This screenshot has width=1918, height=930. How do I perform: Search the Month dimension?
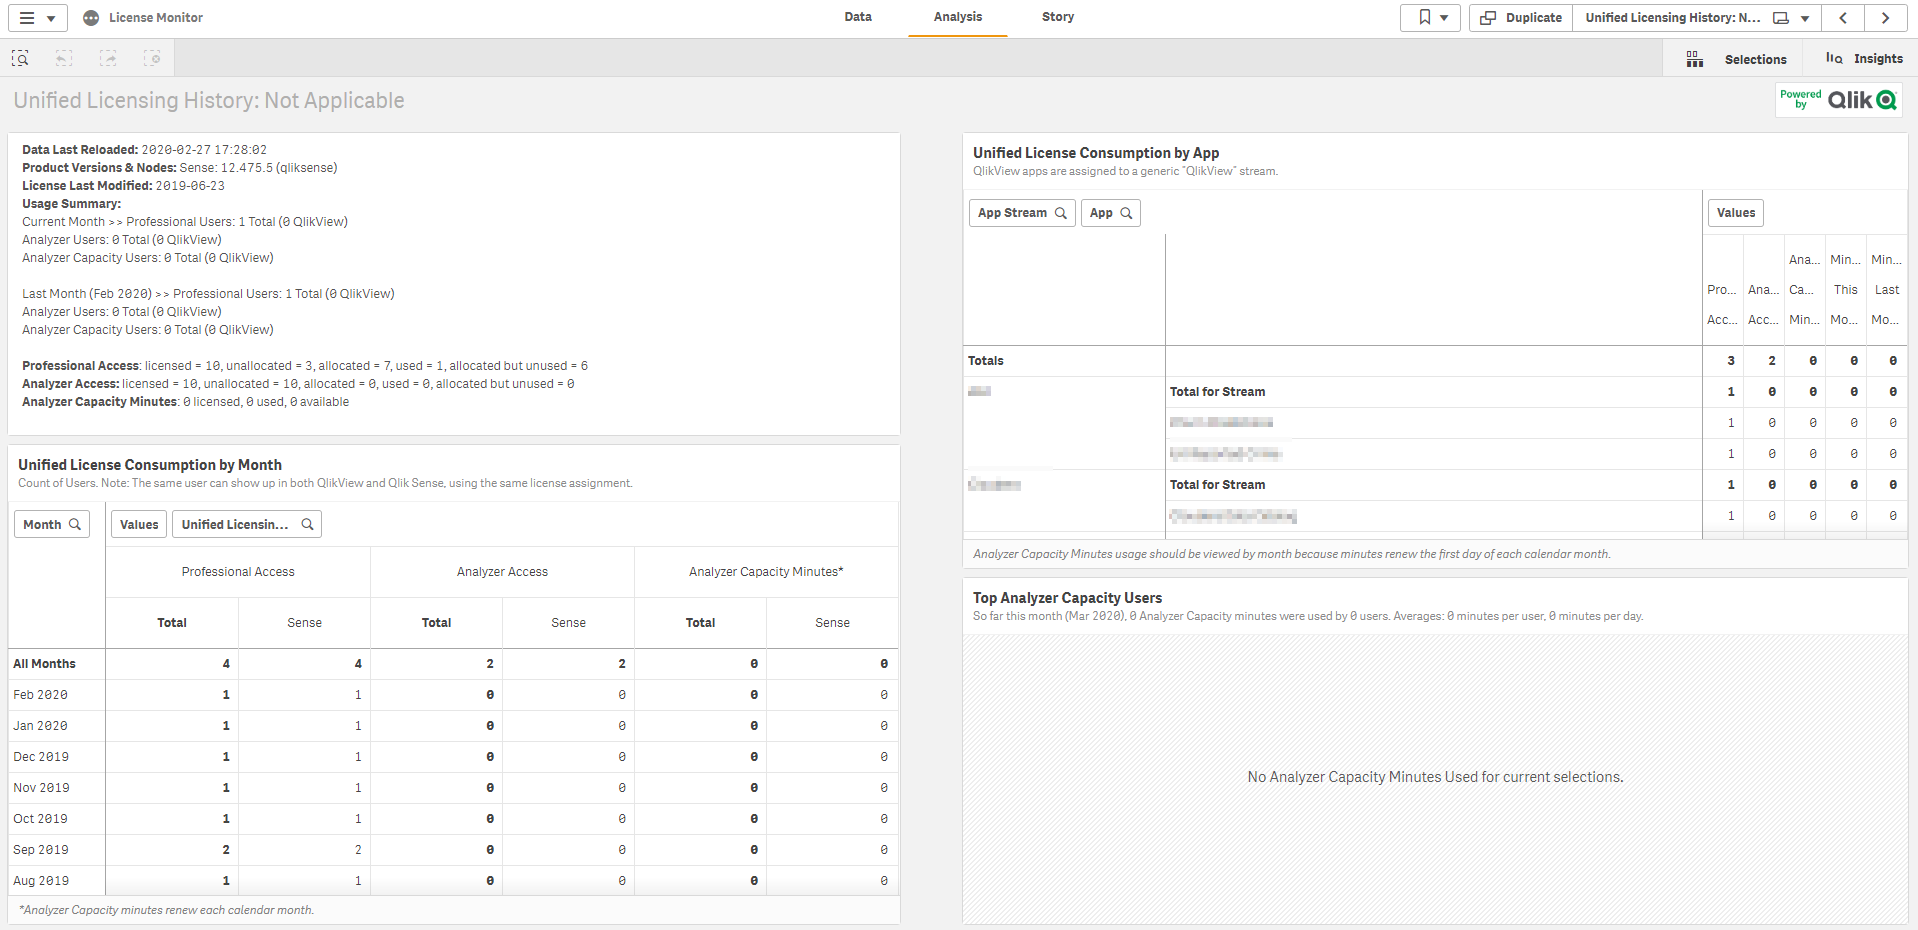(52, 524)
